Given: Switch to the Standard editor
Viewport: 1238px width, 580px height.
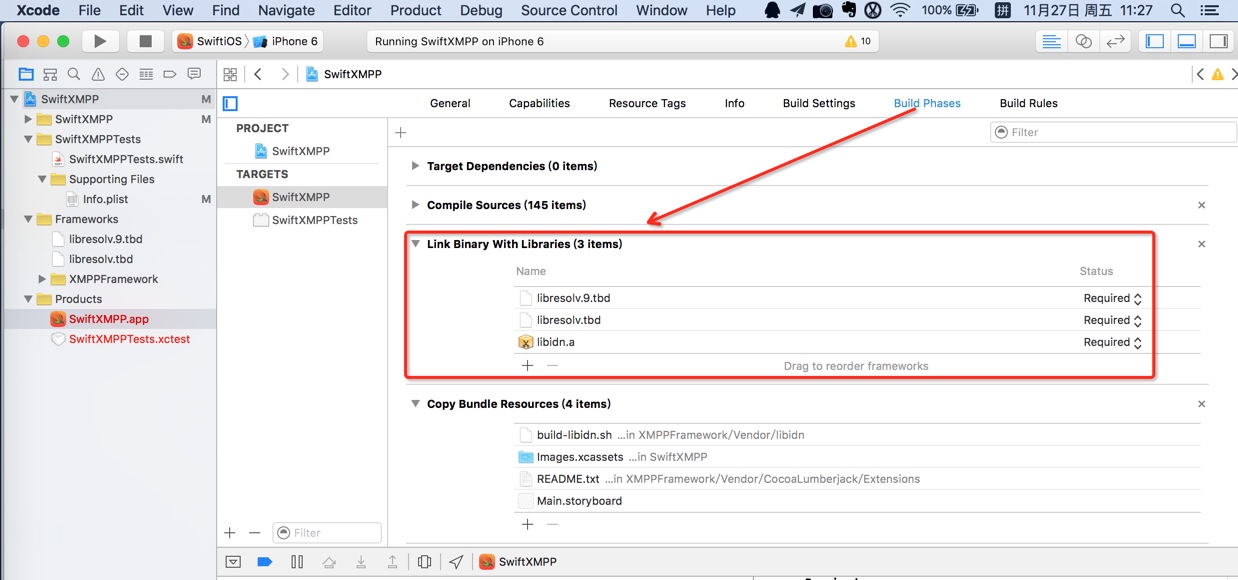Looking at the screenshot, I should click(1051, 41).
